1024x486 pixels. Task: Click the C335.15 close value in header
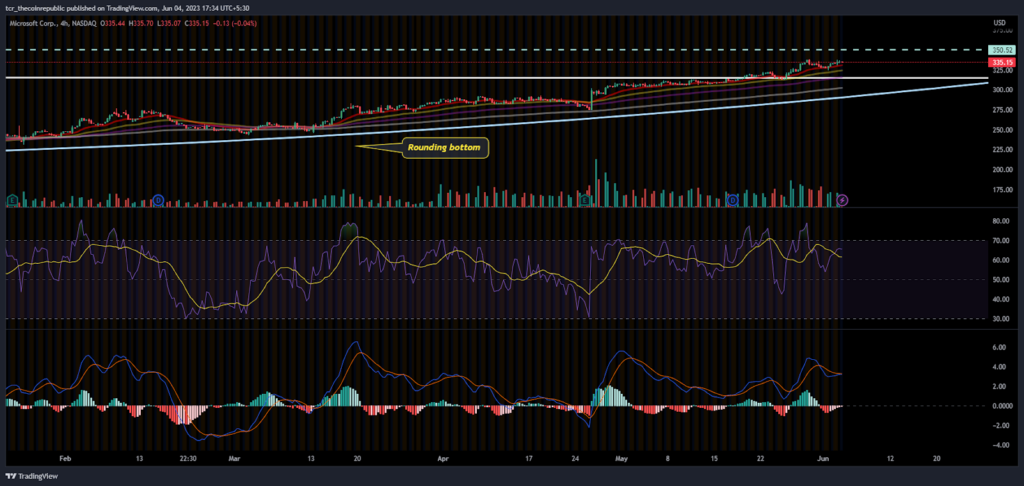197,24
